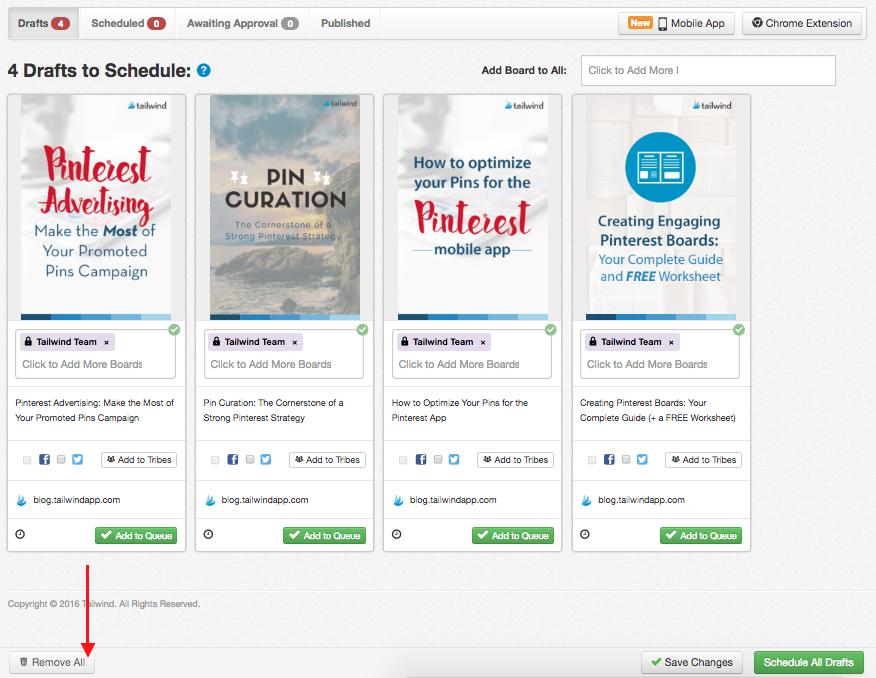Remove Tailwind Team board from Pin Curation card
876x678 pixels.
294,342
